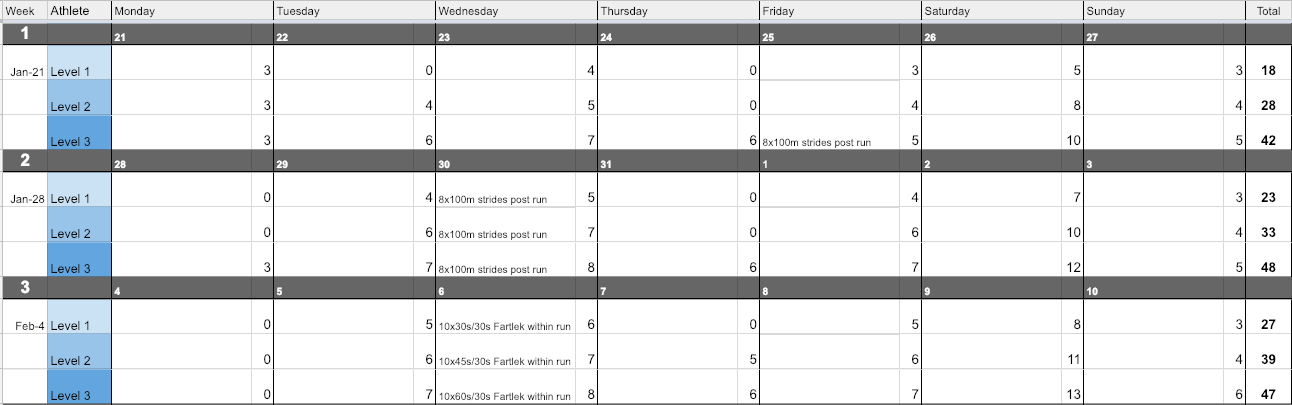Select the Feb-4 date cell

point(29,326)
